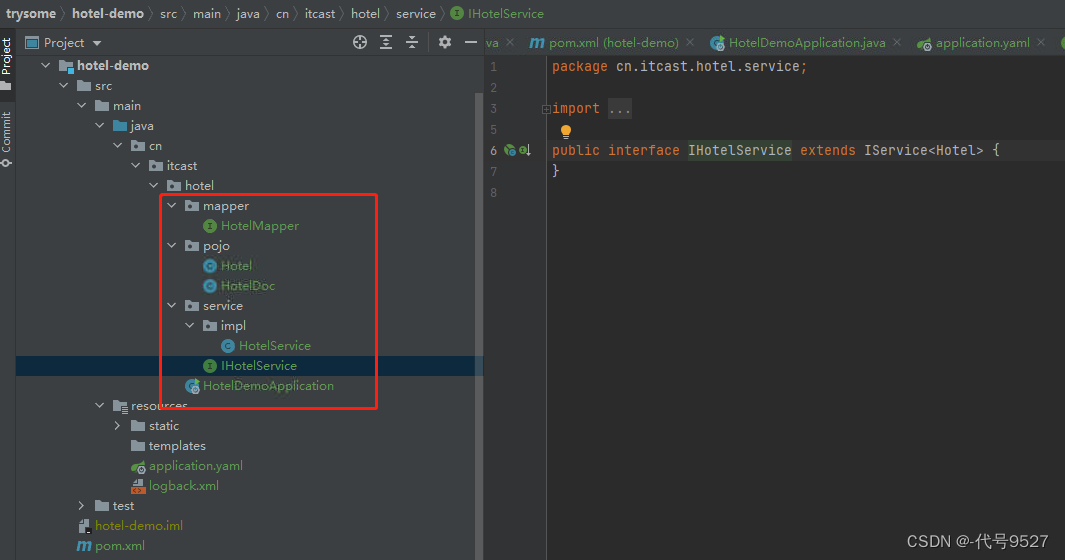Open the Commit tool window sidebar tab
1065x560 pixels.
7,139
